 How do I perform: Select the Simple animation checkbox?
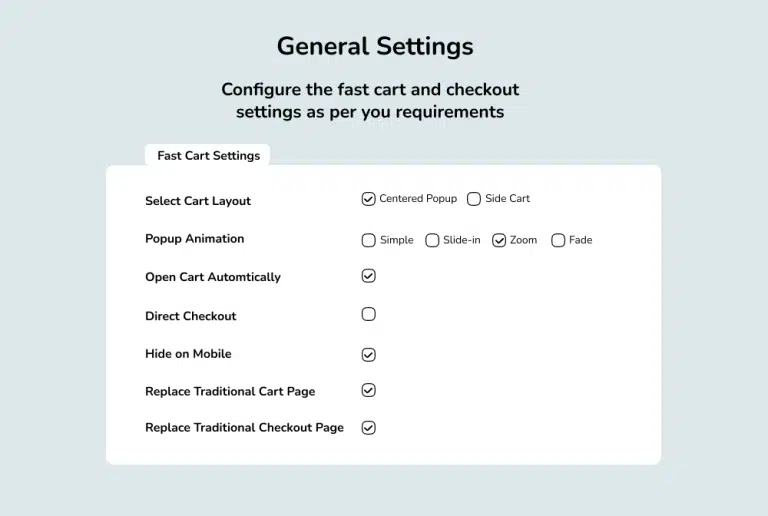(x=368, y=240)
